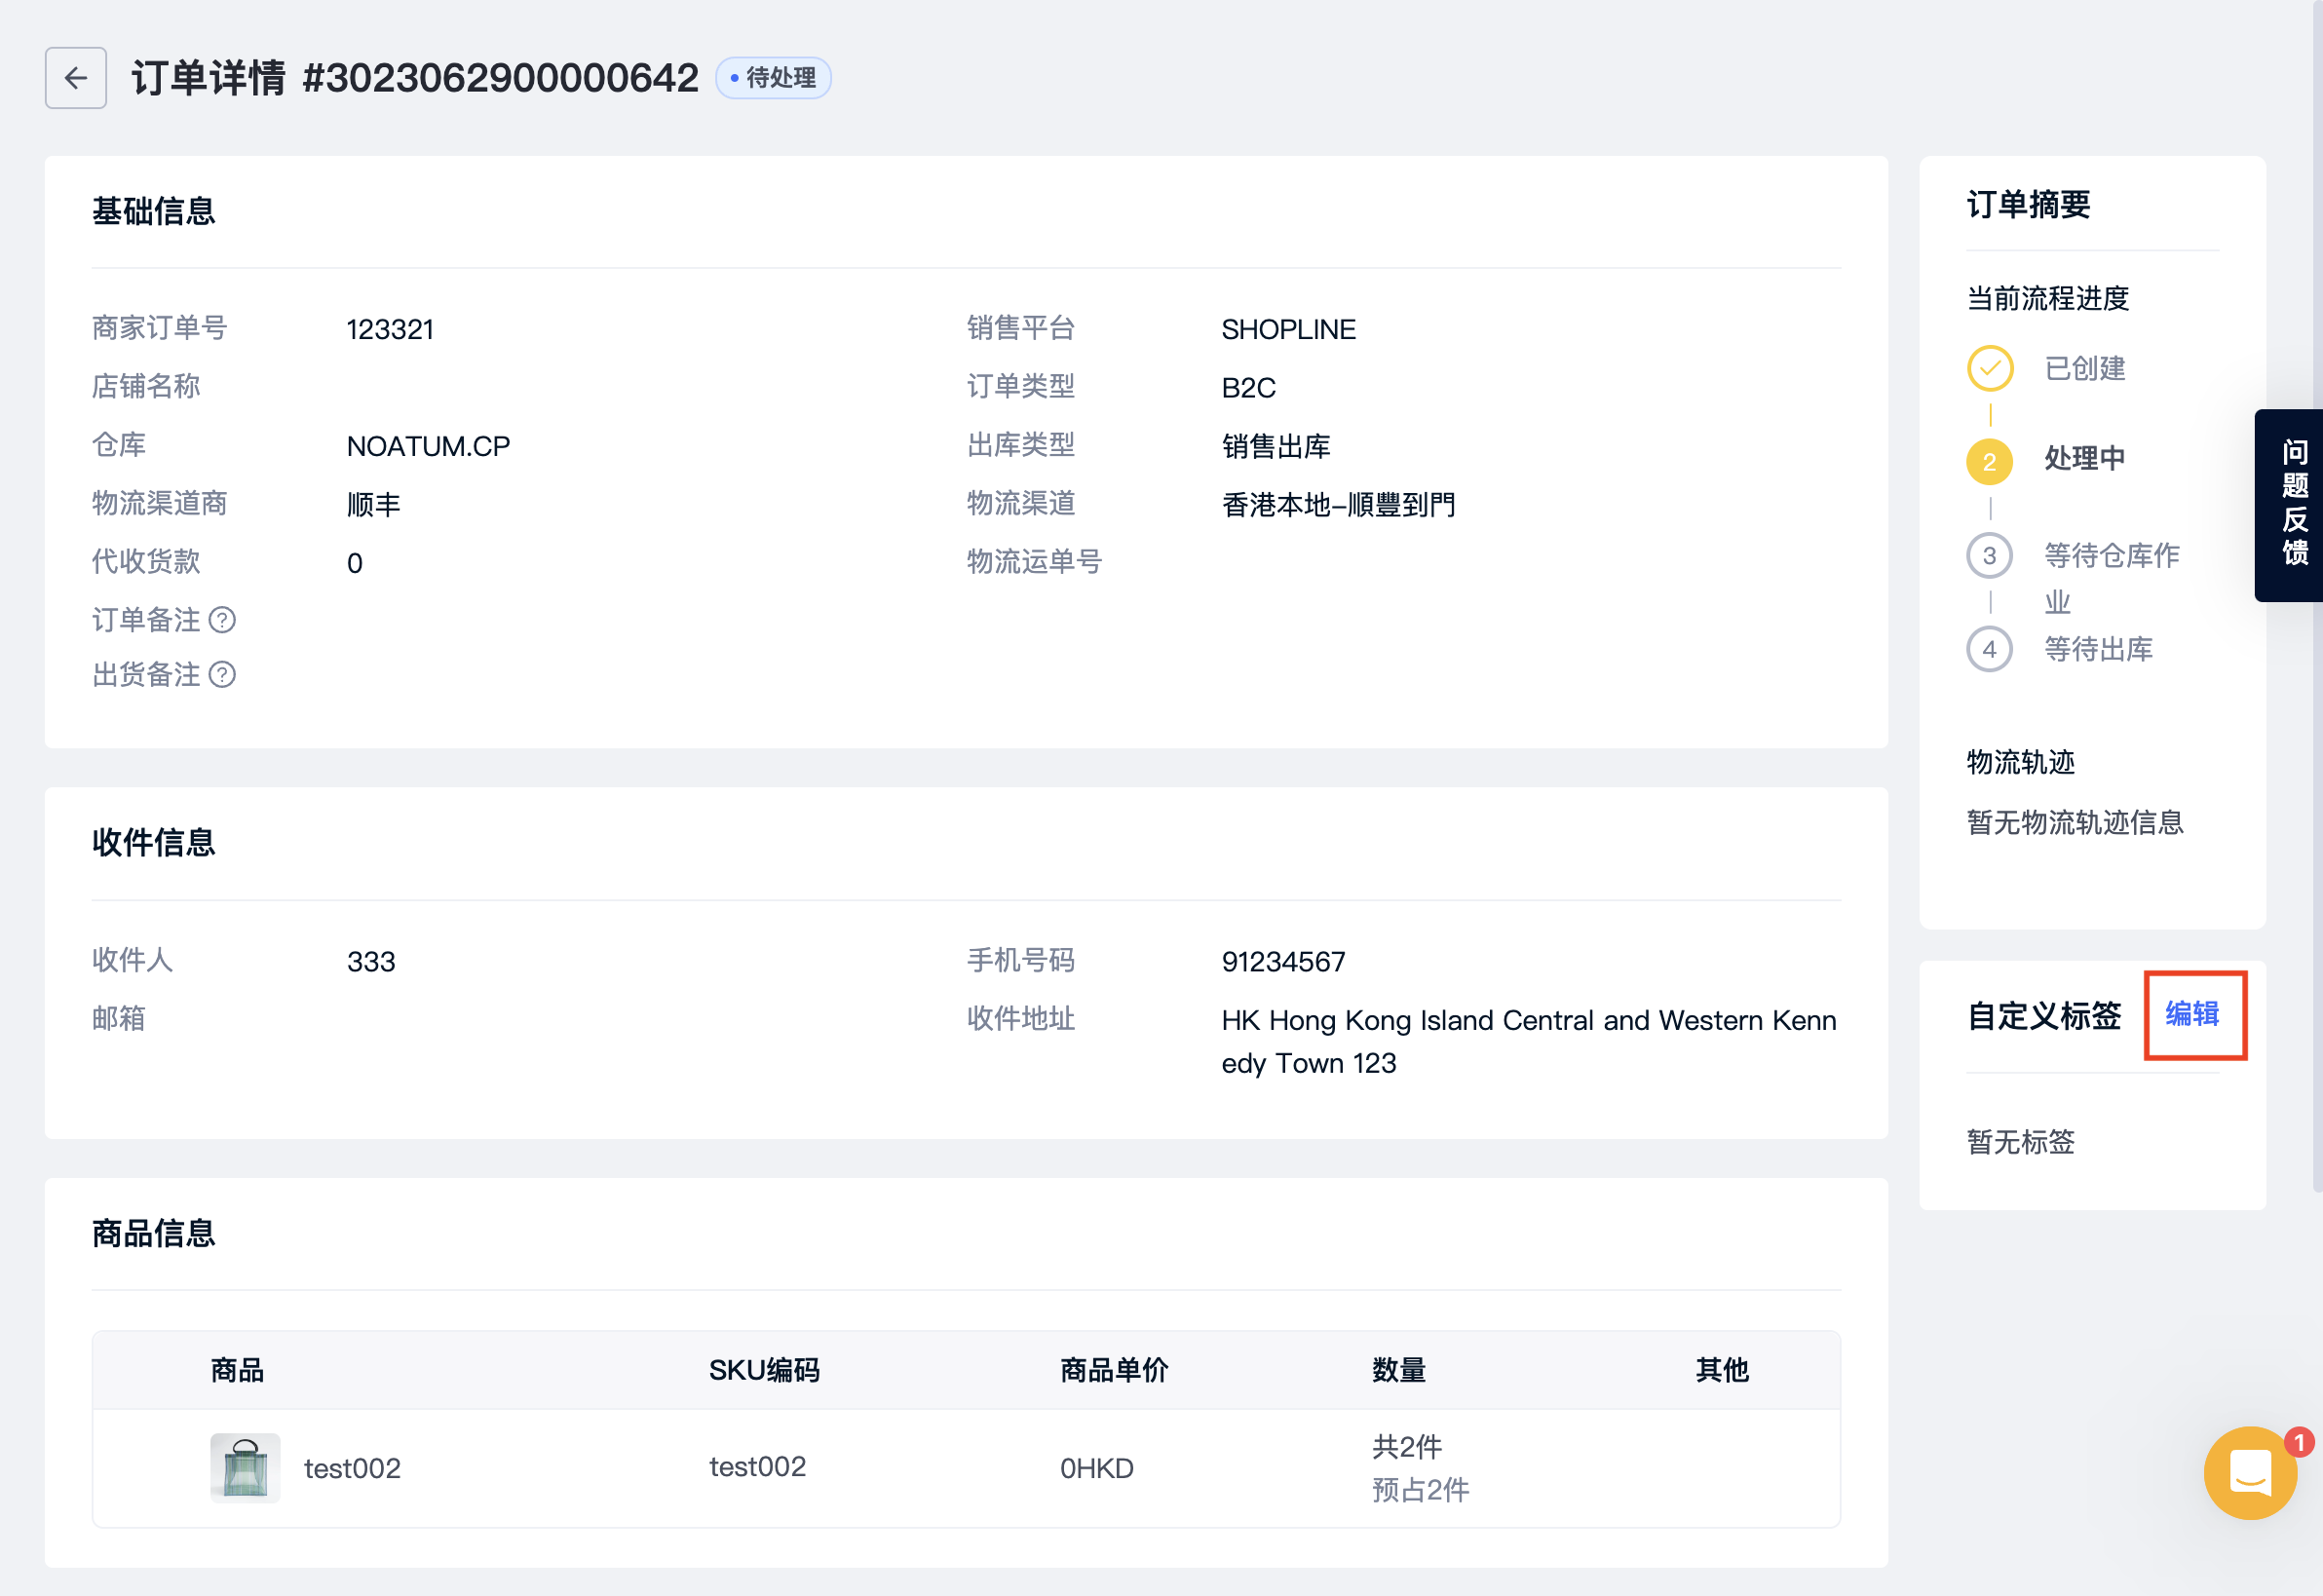Click the step 4 等待出库 circle

(x=1990, y=649)
